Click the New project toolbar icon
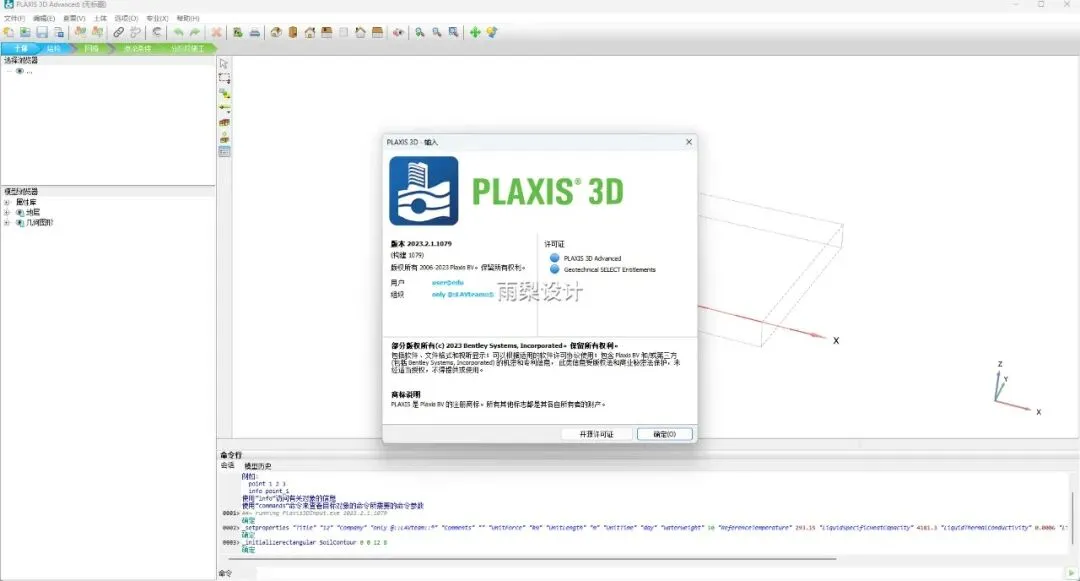1080x581 pixels. tap(8, 32)
